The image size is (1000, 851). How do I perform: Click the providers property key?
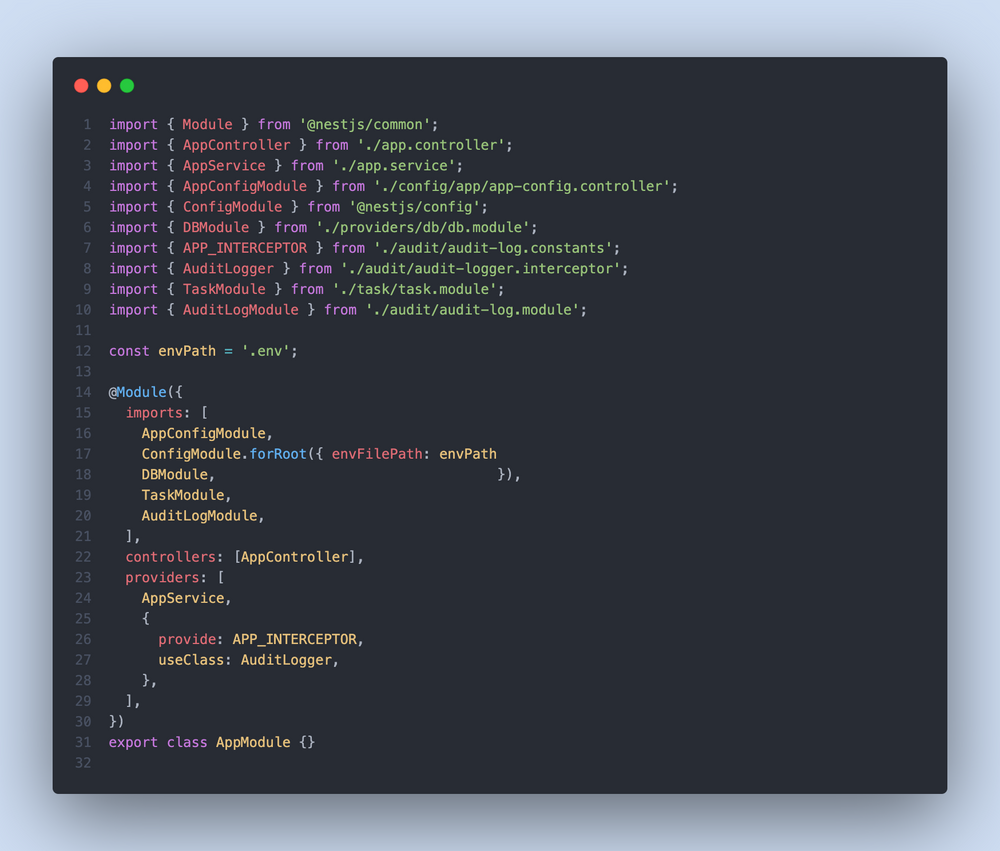(162, 577)
